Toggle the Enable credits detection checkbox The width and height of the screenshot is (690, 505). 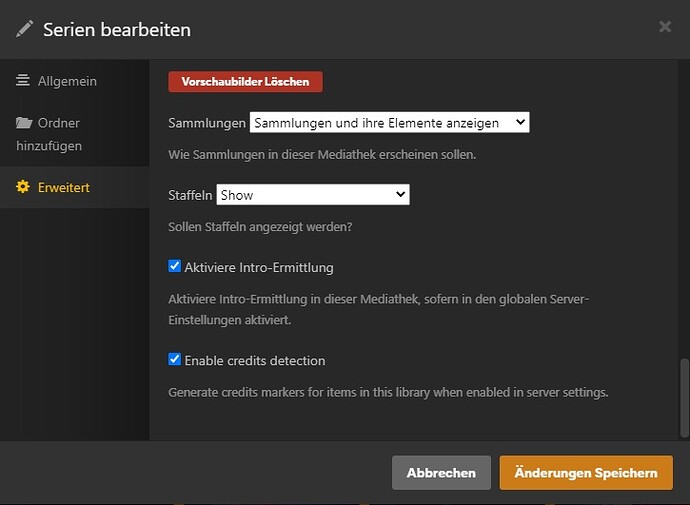175,359
